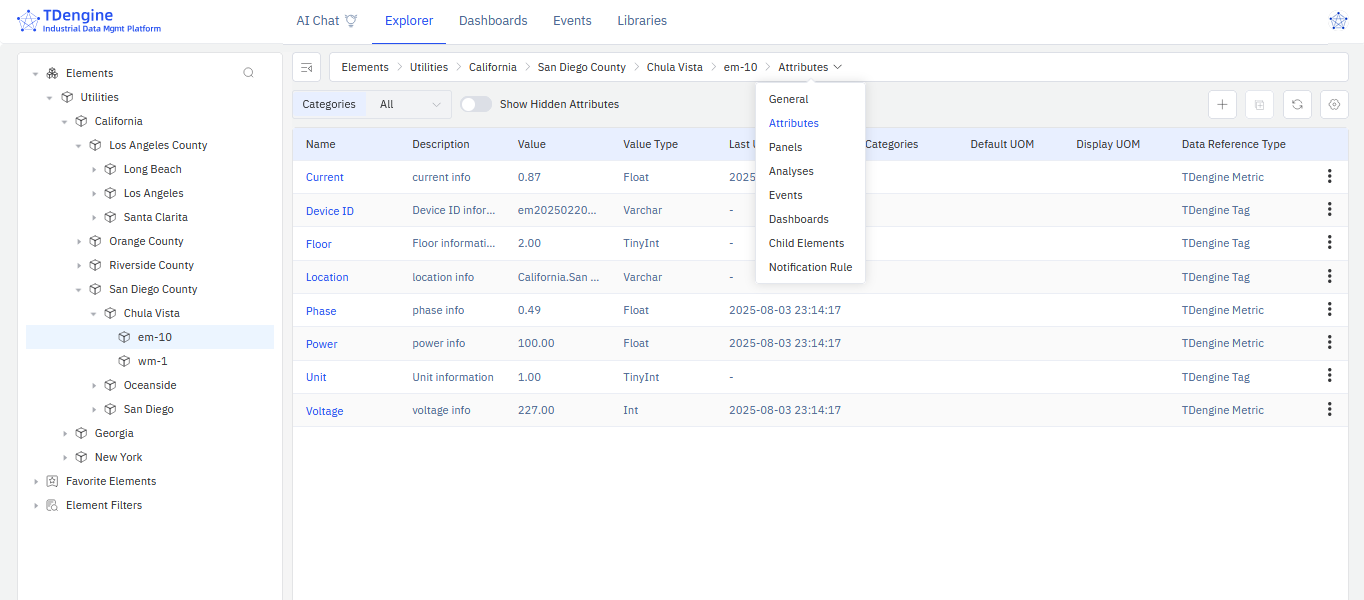Click California in the breadcrumb path
1364x600 pixels.
tap(492, 66)
